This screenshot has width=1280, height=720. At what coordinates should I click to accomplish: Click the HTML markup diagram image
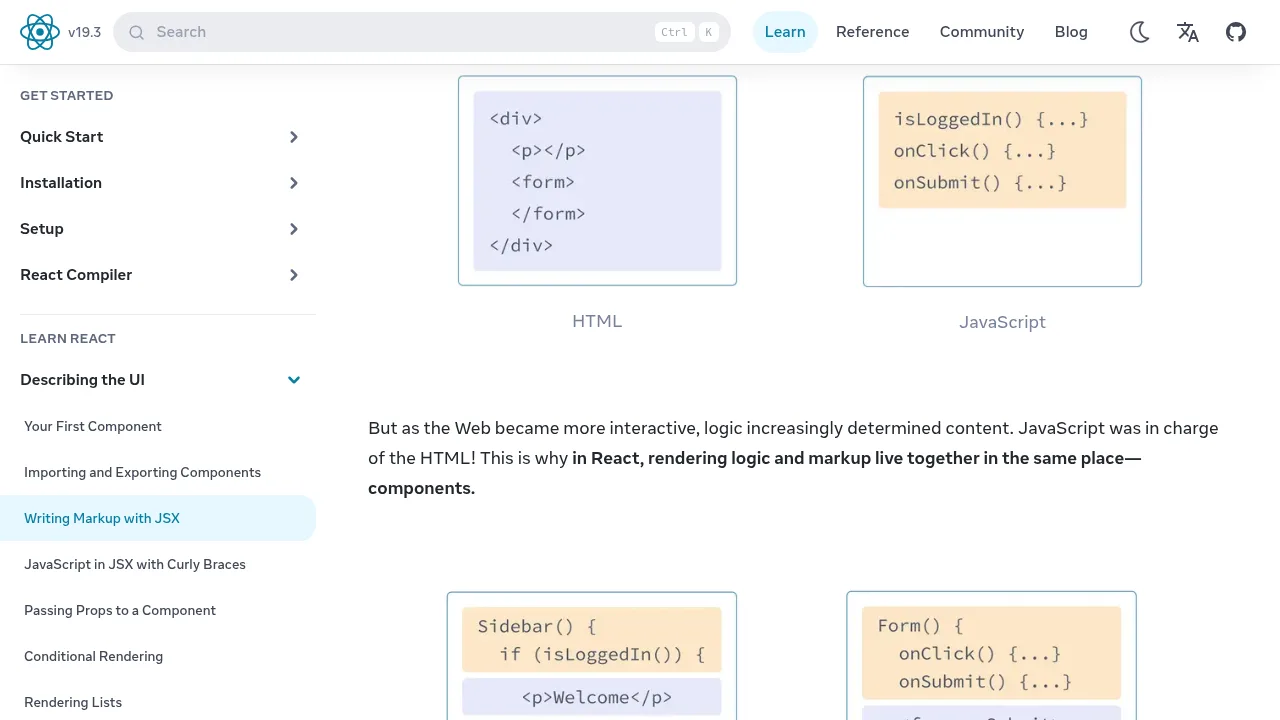pos(597,181)
